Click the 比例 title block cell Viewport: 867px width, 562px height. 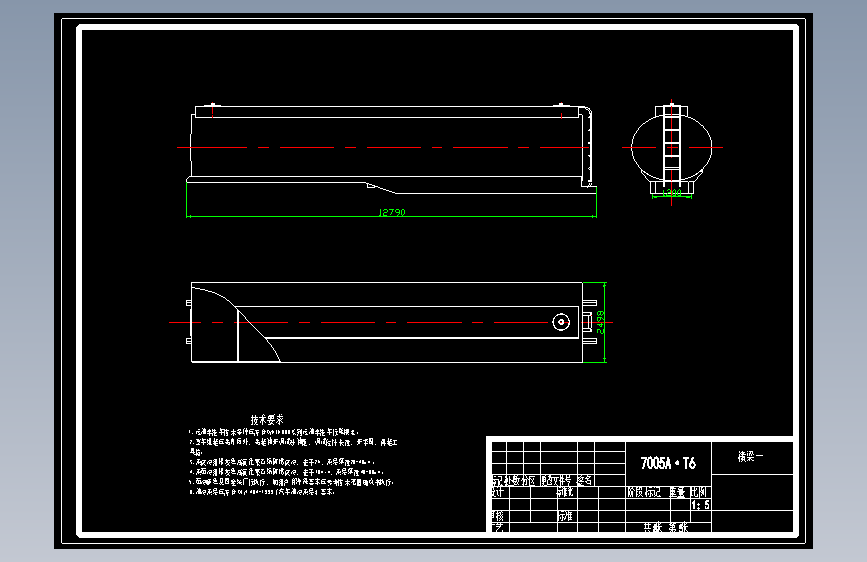click(x=699, y=492)
